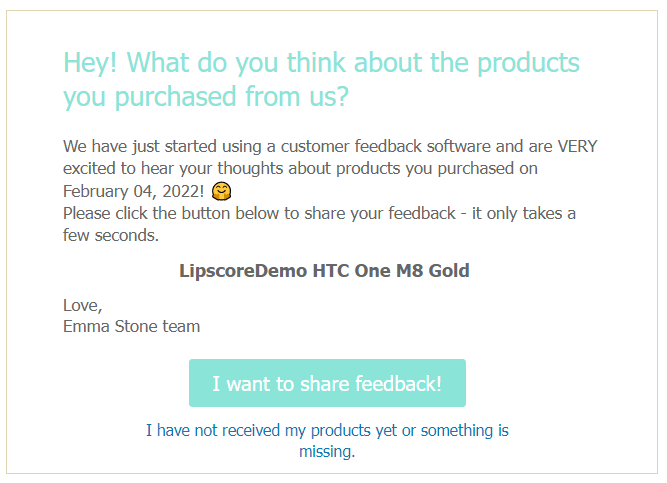Click the capitalized word "VERY"
This screenshot has width=667, height=483.
click(x=577, y=147)
